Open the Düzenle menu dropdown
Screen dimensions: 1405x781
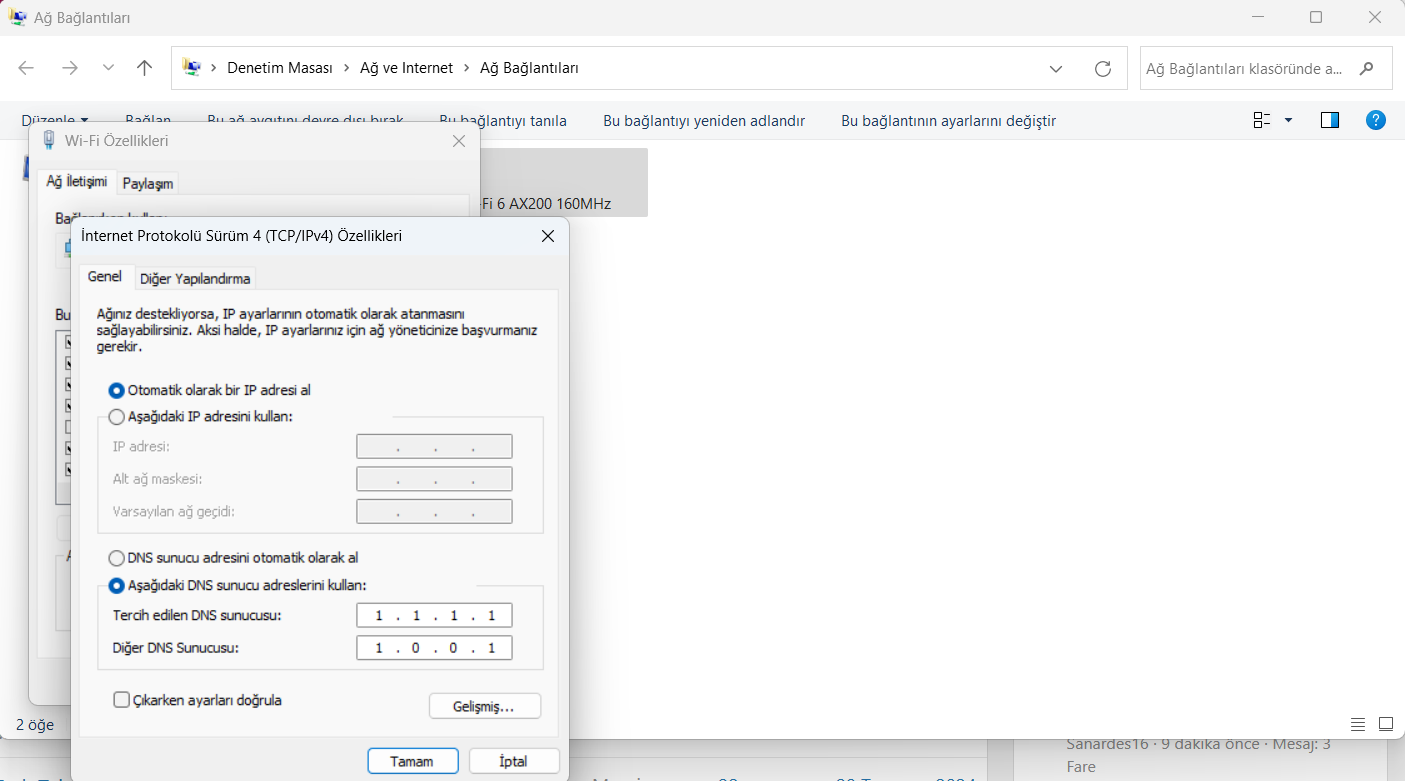(x=55, y=120)
